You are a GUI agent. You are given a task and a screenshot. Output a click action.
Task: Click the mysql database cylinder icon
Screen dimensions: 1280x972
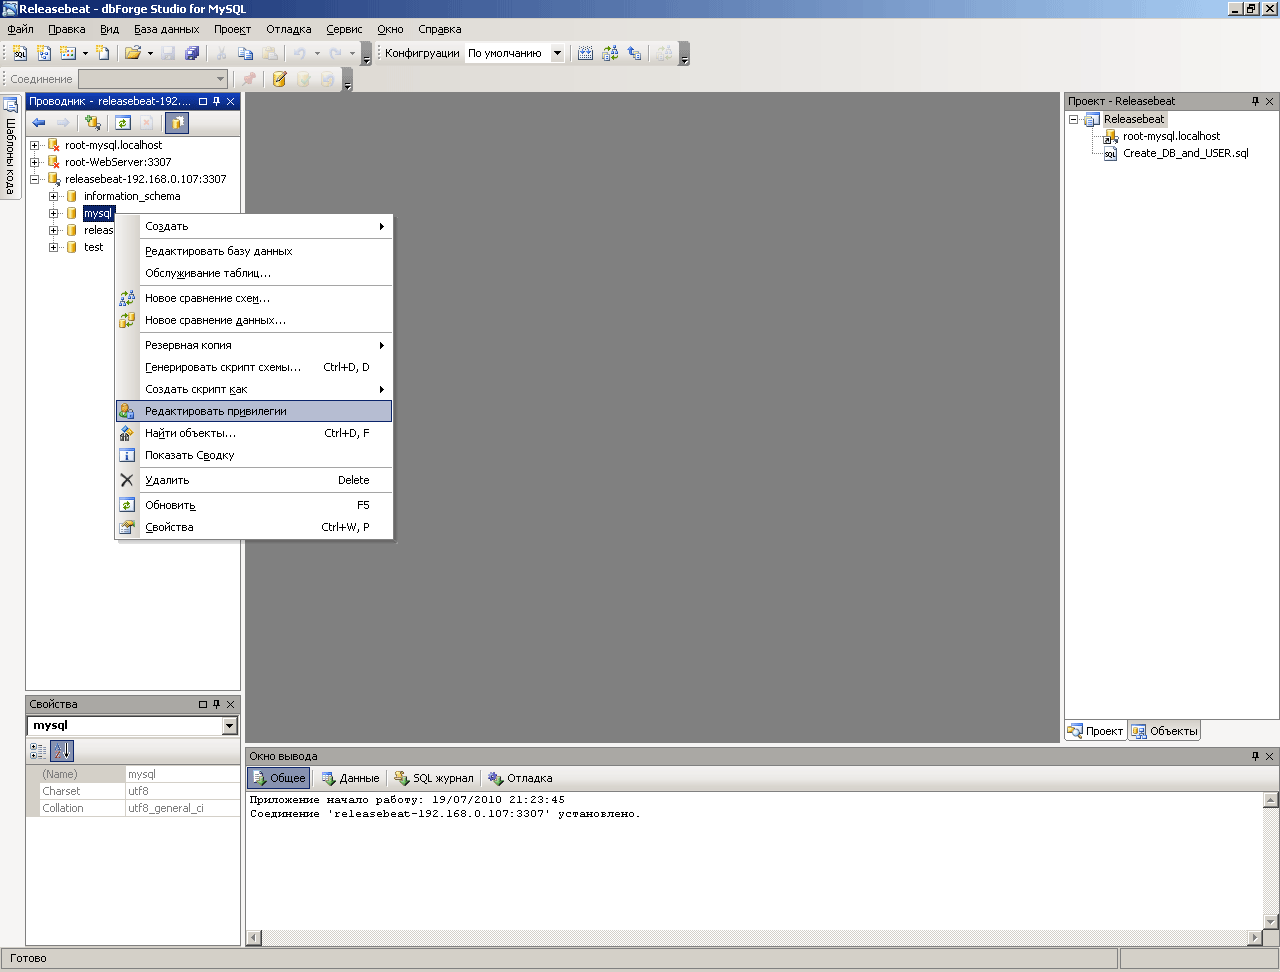point(72,213)
